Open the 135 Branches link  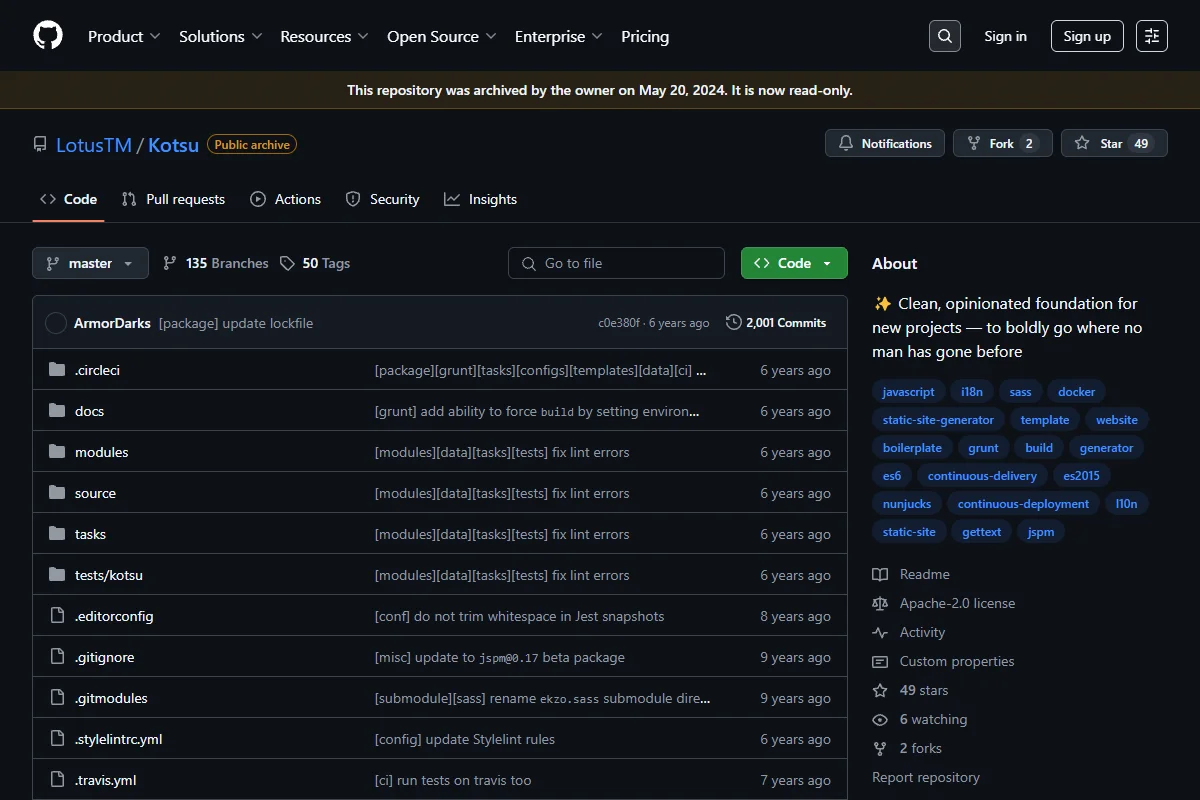(215, 263)
